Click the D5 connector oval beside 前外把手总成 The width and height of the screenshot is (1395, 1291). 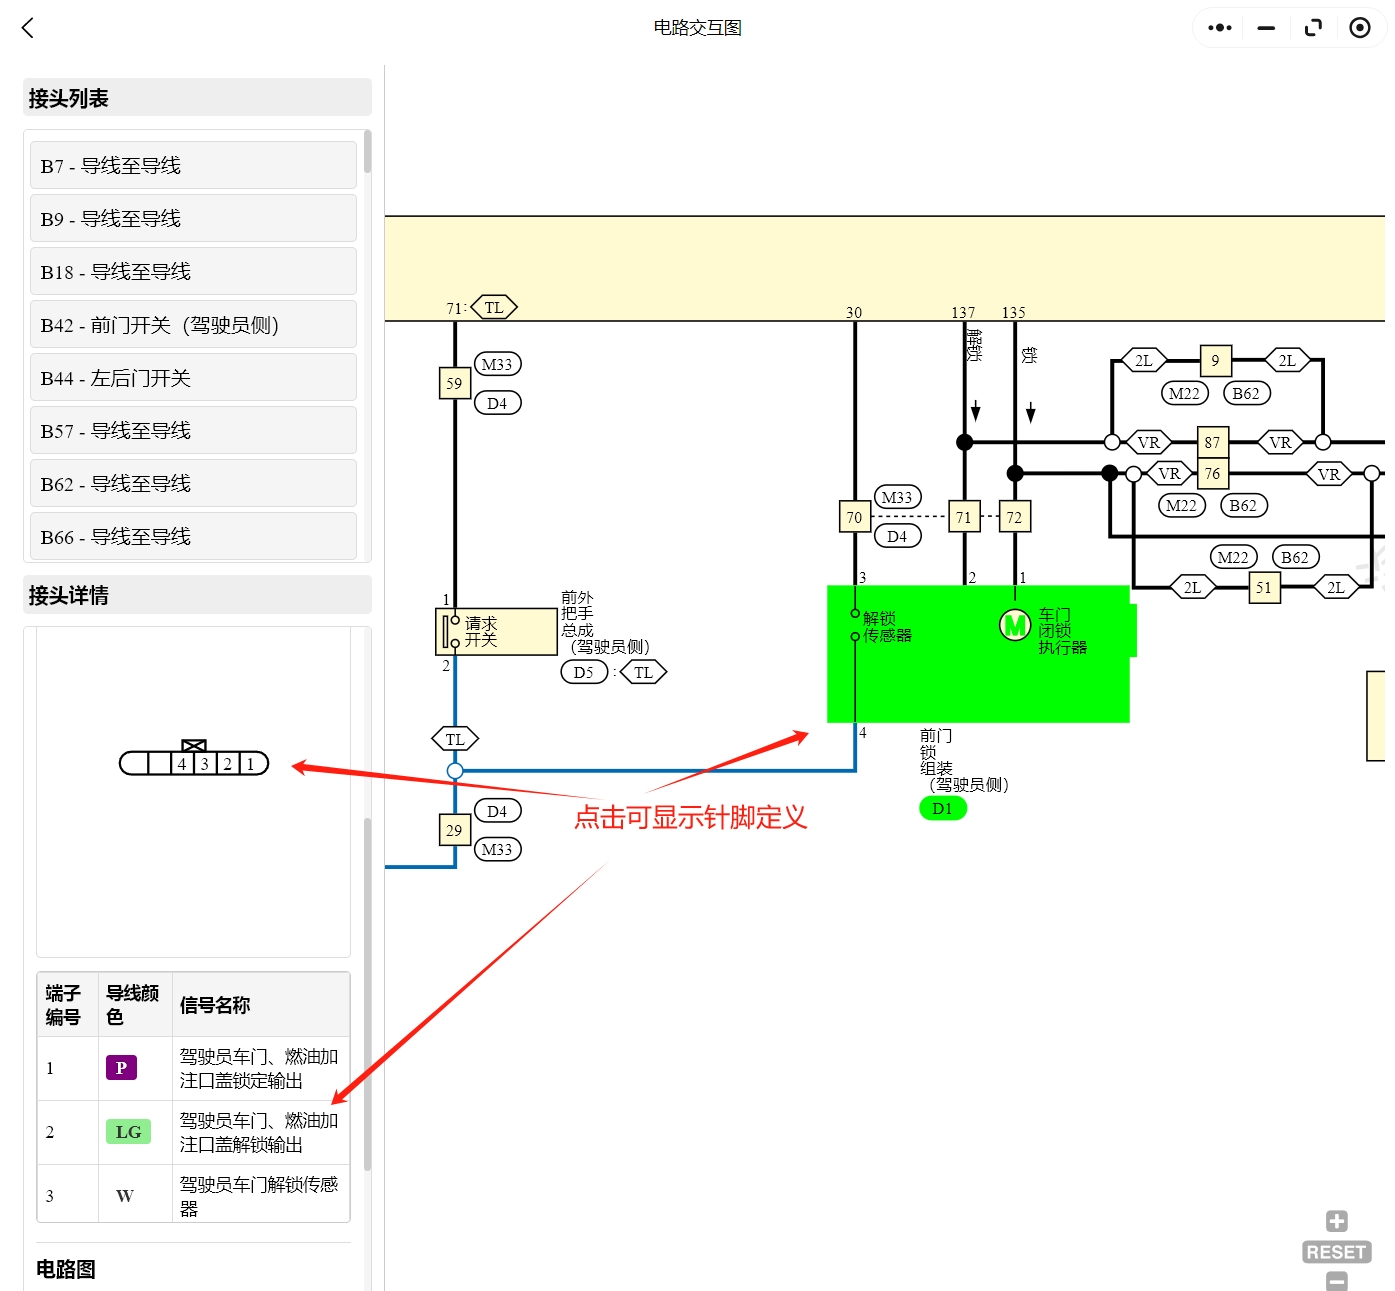point(583,672)
